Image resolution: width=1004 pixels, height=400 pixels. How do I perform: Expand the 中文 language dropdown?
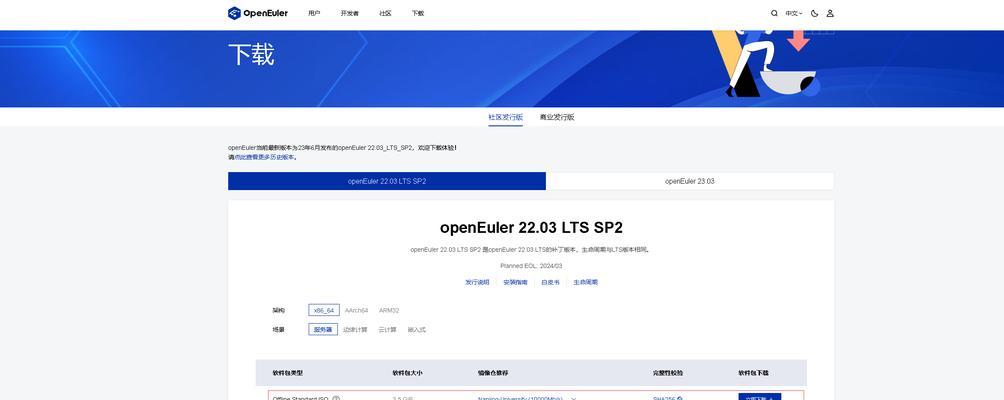pyautogui.click(x=794, y=13)
